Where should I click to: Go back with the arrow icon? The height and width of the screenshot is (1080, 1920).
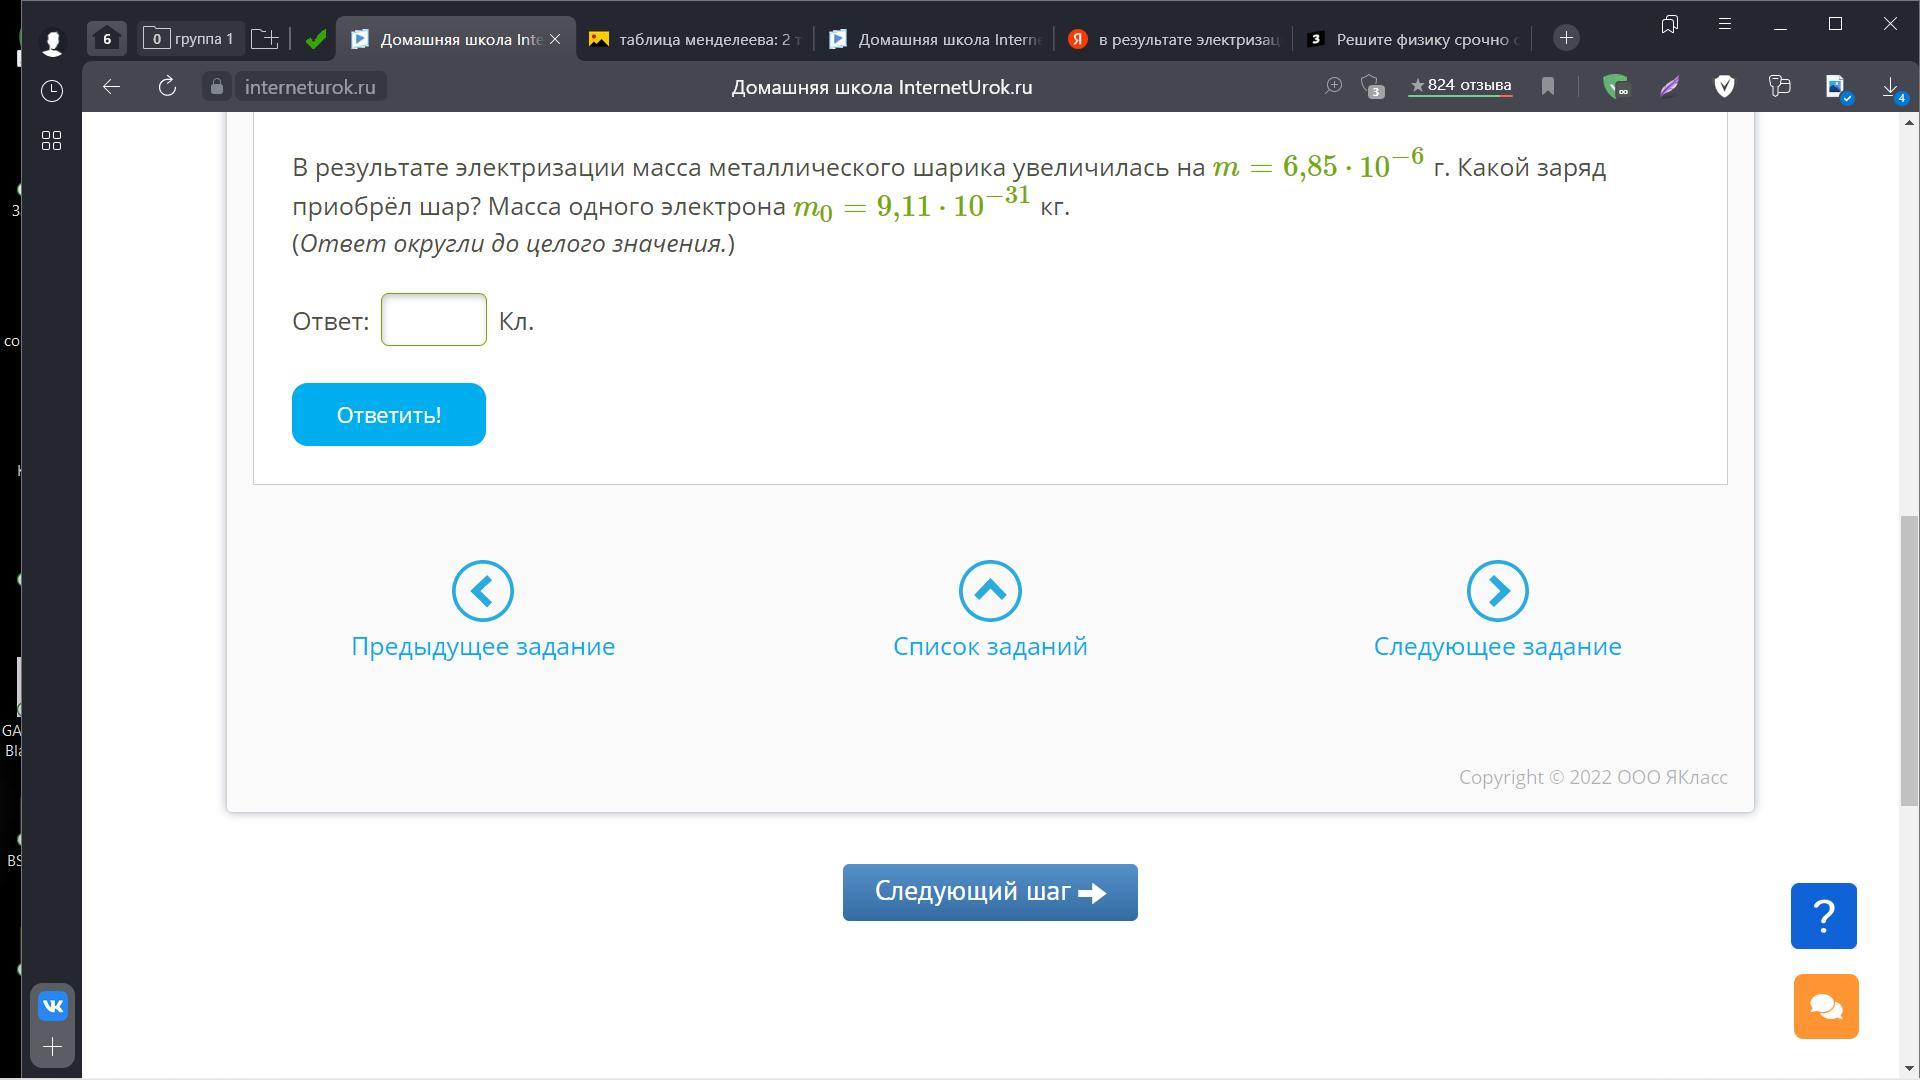coord(111,87)
